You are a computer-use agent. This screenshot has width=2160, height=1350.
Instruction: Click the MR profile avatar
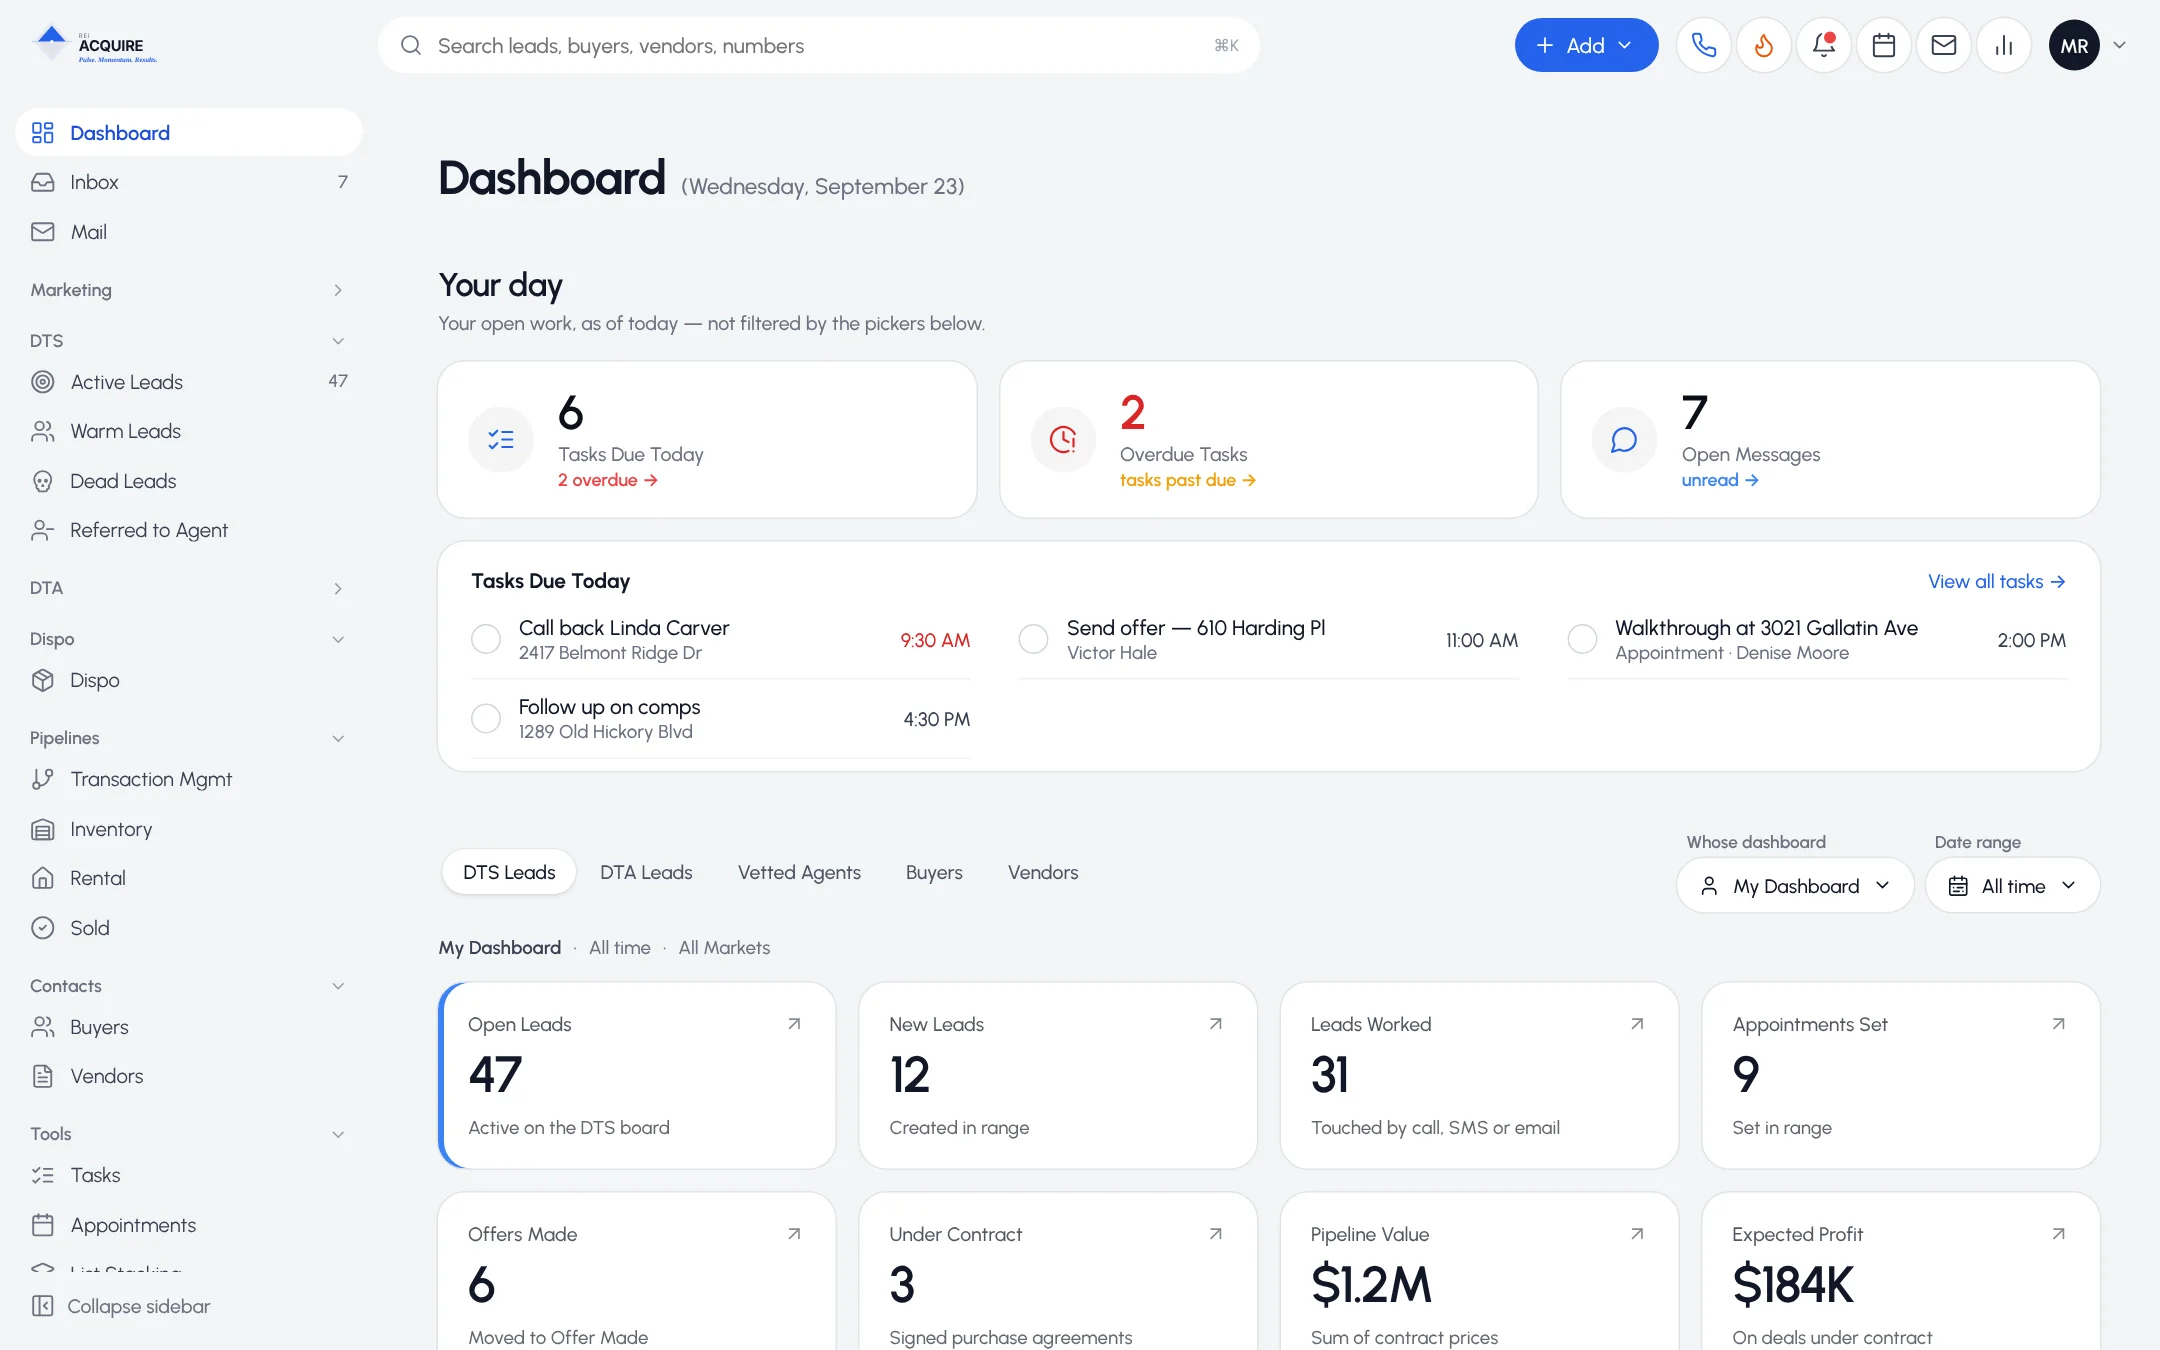(2073, 45)
